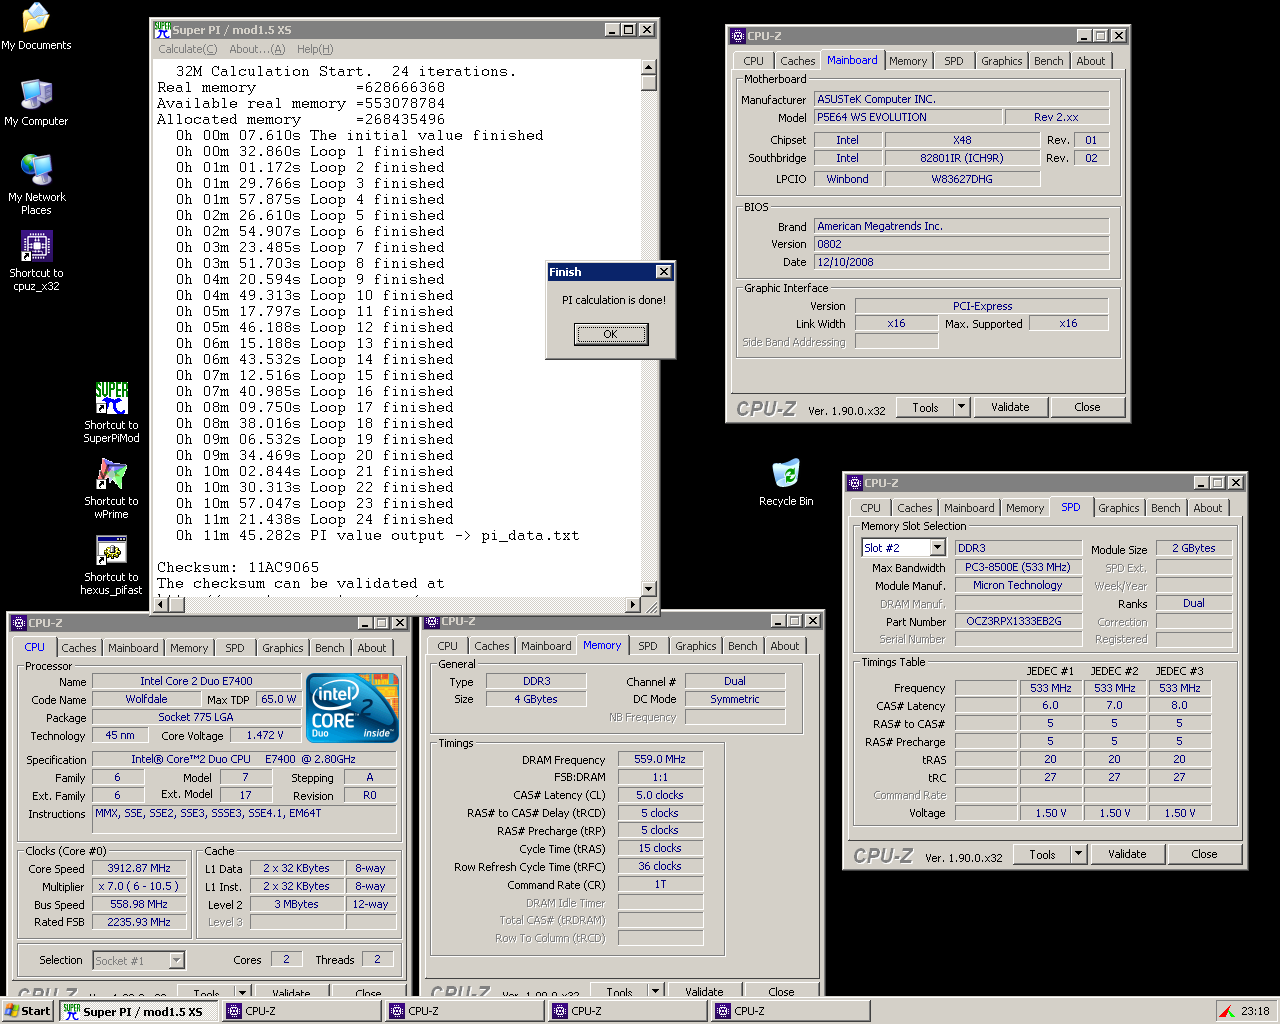Viewport: 1280px width, 1024px height.
Task: Click Super PI horizontal scrollbar right arrow
Action: click(632, 605)
